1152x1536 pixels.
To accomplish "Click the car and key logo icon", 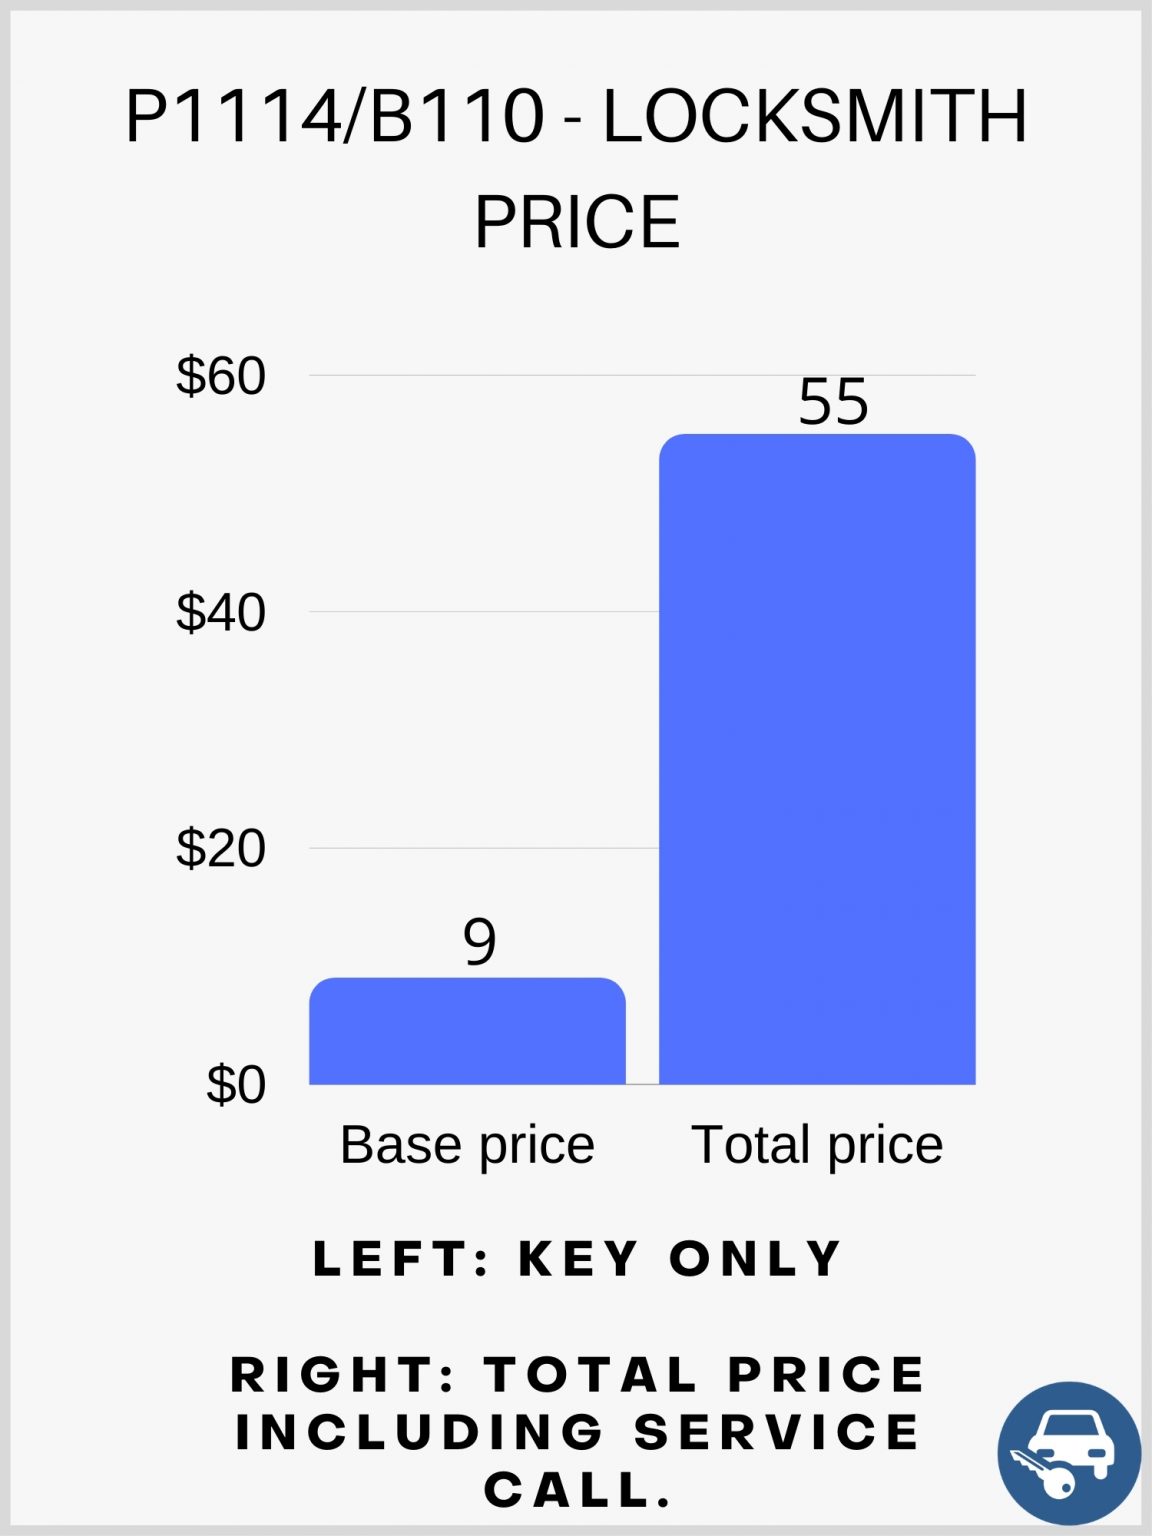I will click(1069, 1453).
